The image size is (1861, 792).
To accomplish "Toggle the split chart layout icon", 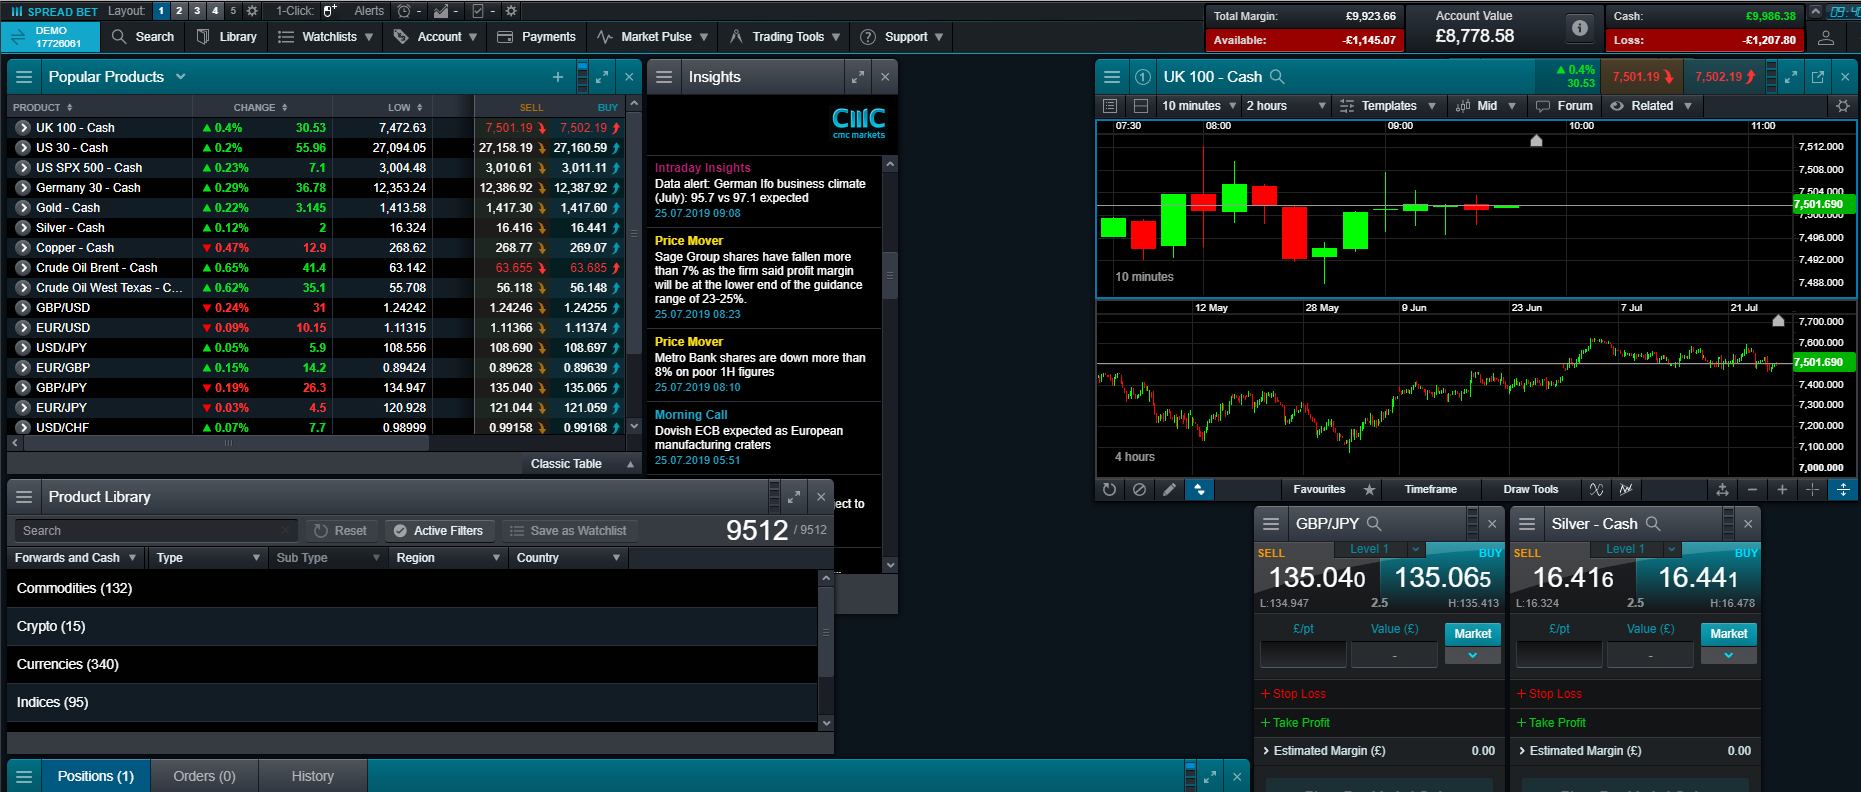I will pos(1141,106).
